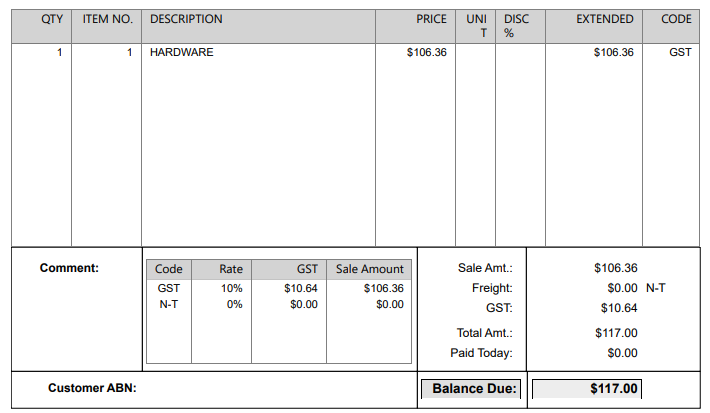Screen dimensions: 710x413
Task: Click the DISC % column header
Action: pyautogui.click(x=516, y=26)
